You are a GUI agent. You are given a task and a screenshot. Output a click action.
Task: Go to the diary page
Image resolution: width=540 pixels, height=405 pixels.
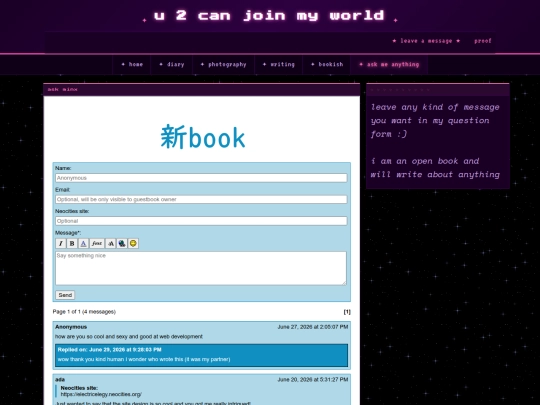[172, 64]
